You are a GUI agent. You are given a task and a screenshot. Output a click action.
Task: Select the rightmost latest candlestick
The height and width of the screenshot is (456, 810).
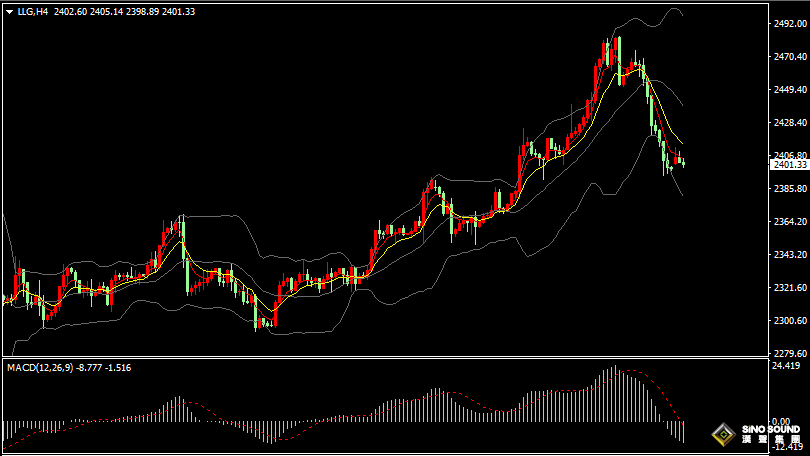[683, 163]
